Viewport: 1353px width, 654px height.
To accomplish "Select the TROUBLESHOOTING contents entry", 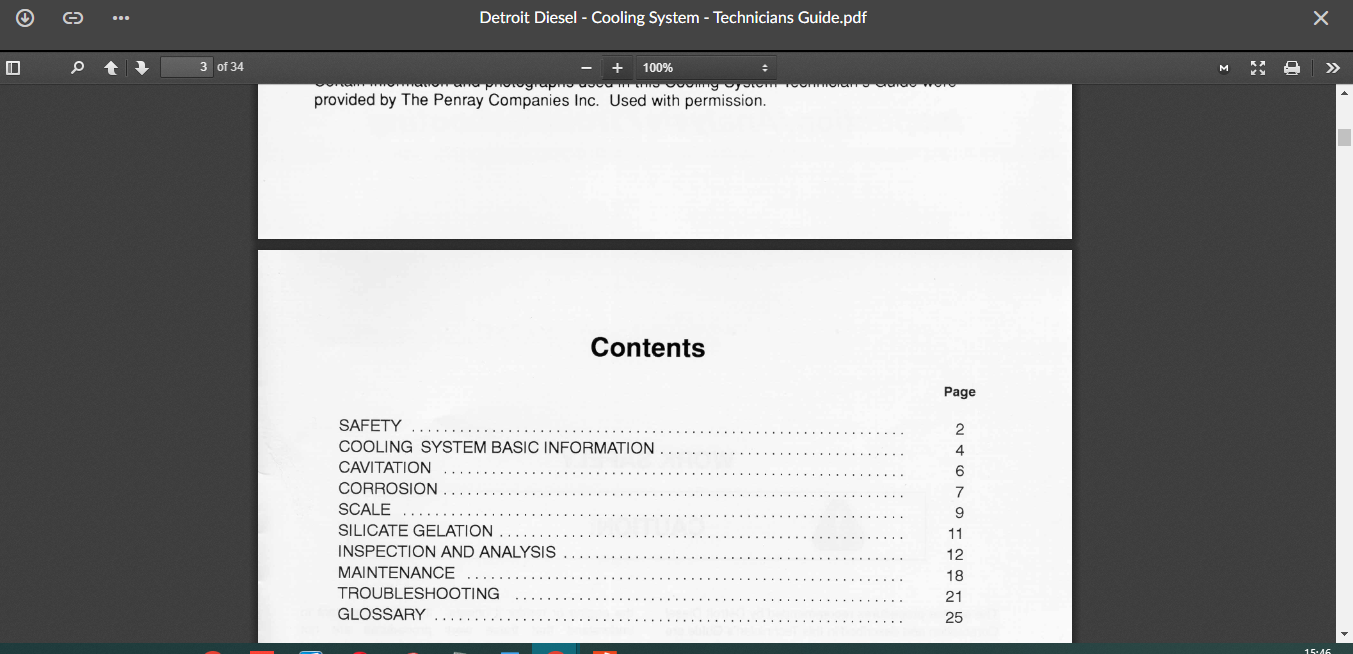I will point(419,594).
